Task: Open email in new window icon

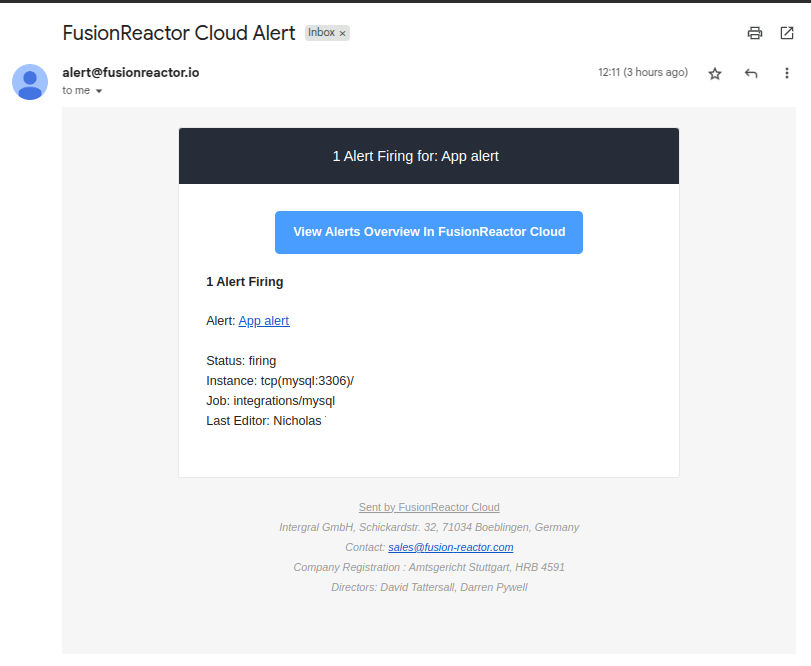Action: [x=787, y=33]
